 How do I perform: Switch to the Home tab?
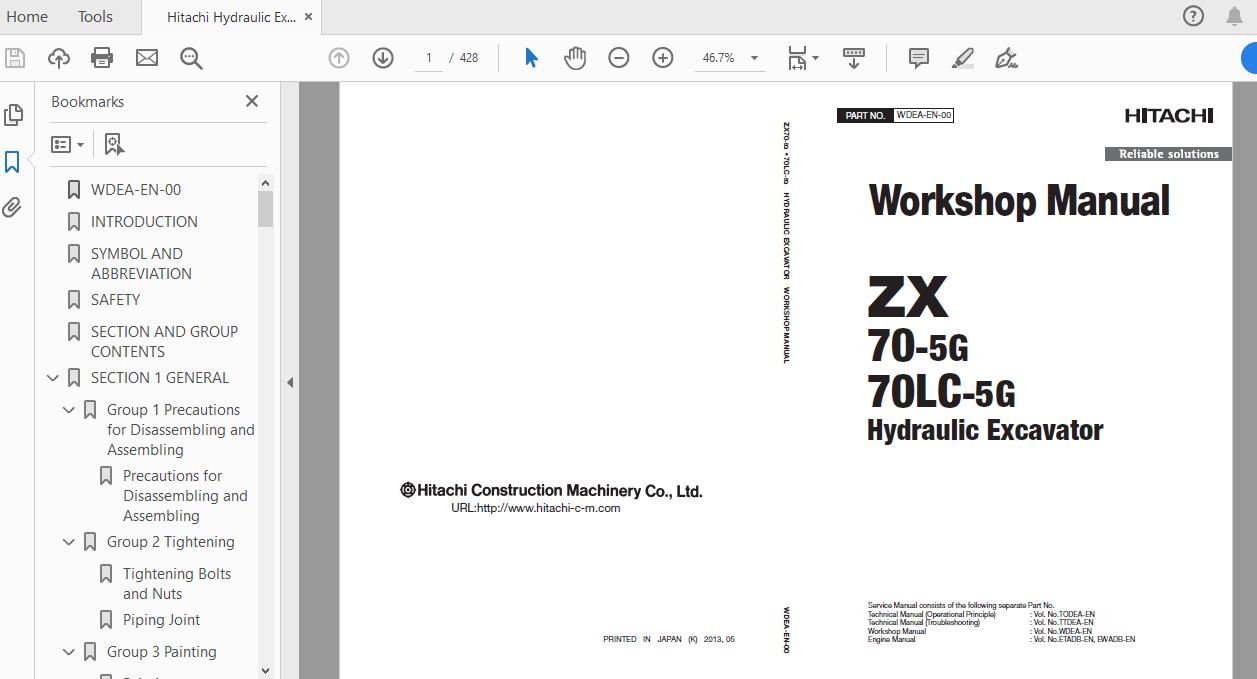[27, 16]
